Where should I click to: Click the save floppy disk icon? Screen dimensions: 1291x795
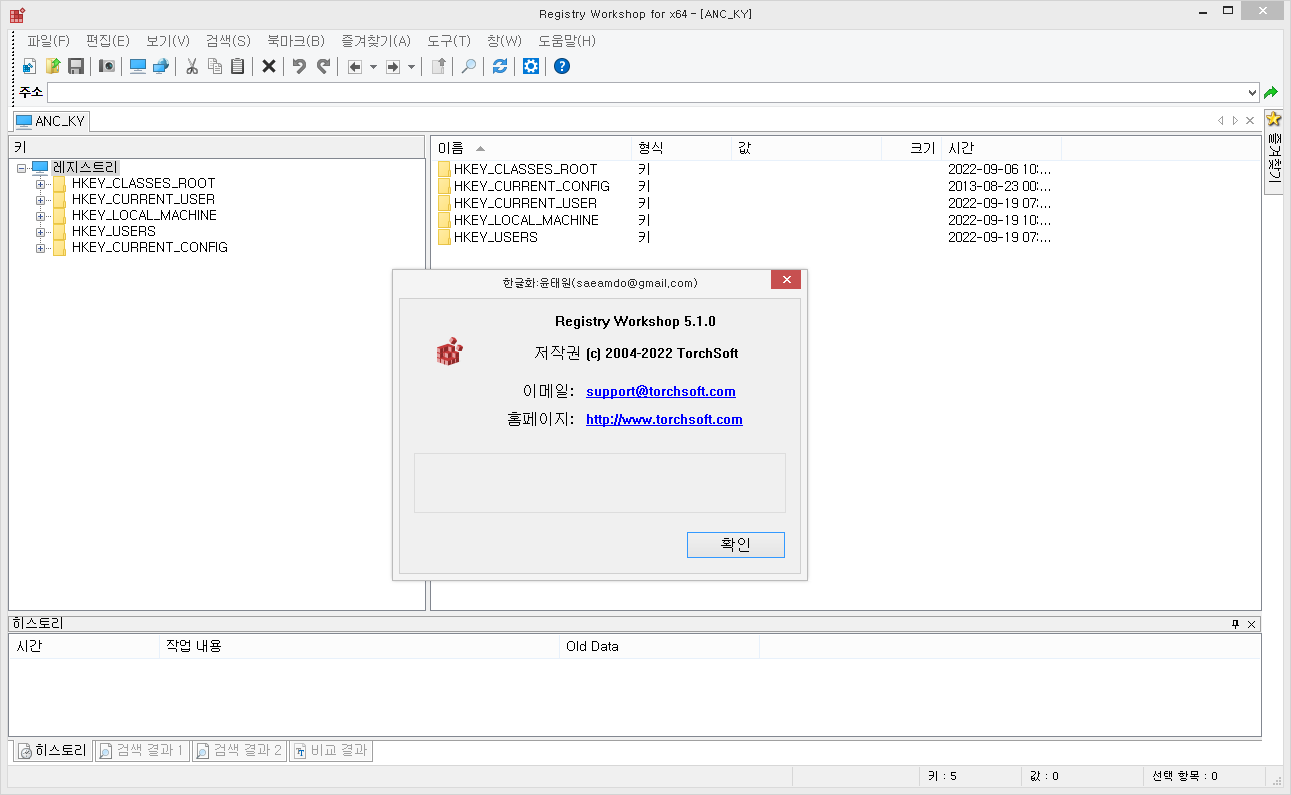[x=76, y=66]
